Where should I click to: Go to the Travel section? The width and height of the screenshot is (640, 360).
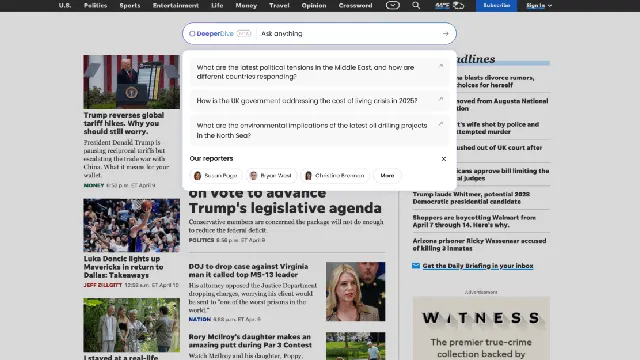tap(279, 5)
